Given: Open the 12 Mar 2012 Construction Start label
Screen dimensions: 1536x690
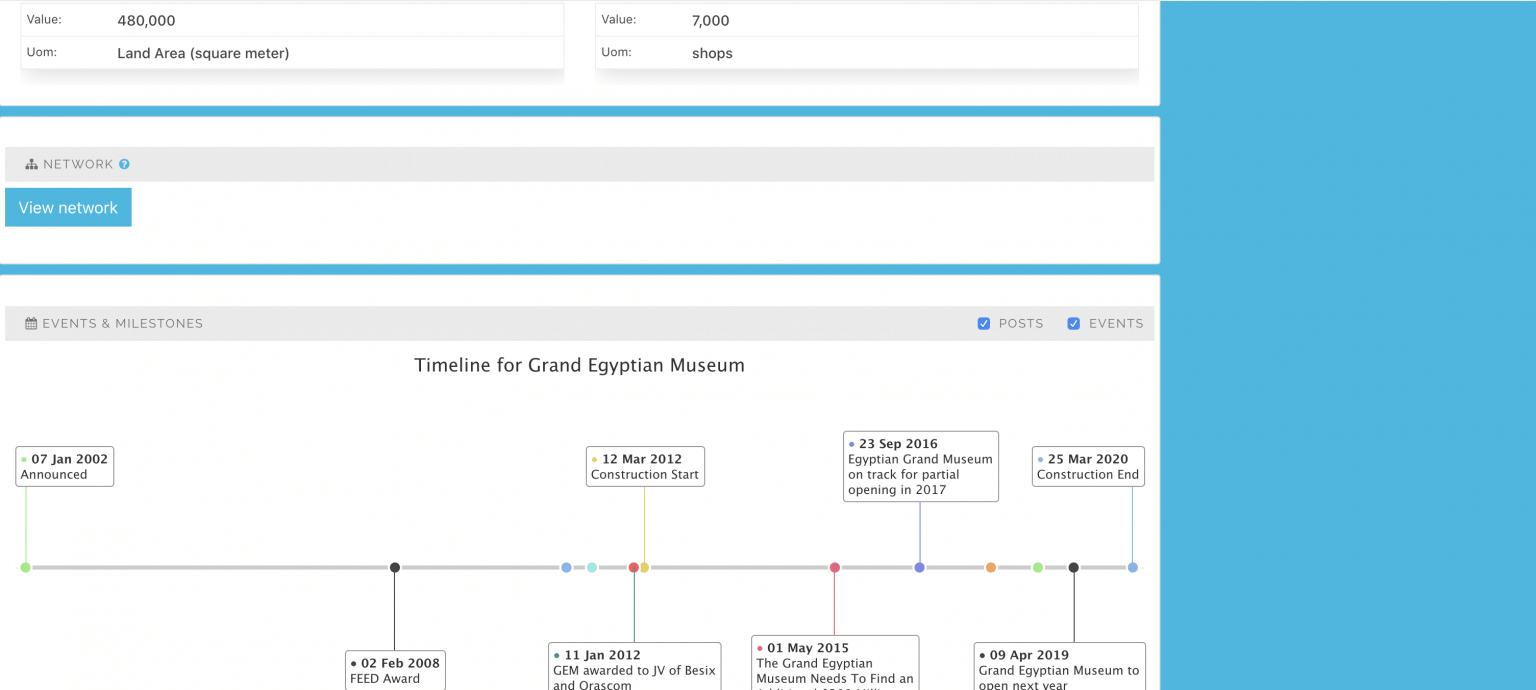Looking at the screenshot, I should pos(645,466).
